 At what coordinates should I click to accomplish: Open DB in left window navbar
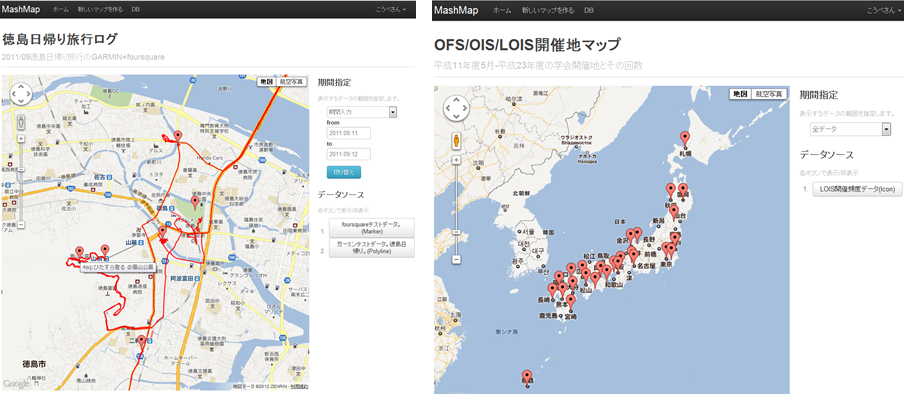[135, 10]
